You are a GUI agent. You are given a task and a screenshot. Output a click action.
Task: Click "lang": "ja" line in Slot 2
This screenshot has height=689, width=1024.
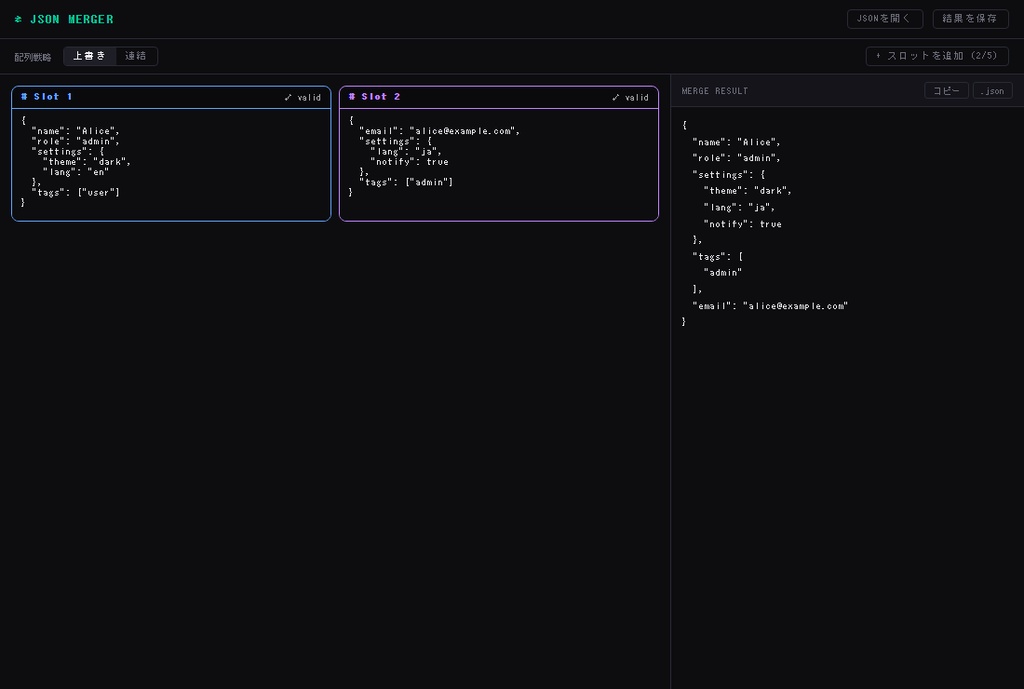point(406,152)
